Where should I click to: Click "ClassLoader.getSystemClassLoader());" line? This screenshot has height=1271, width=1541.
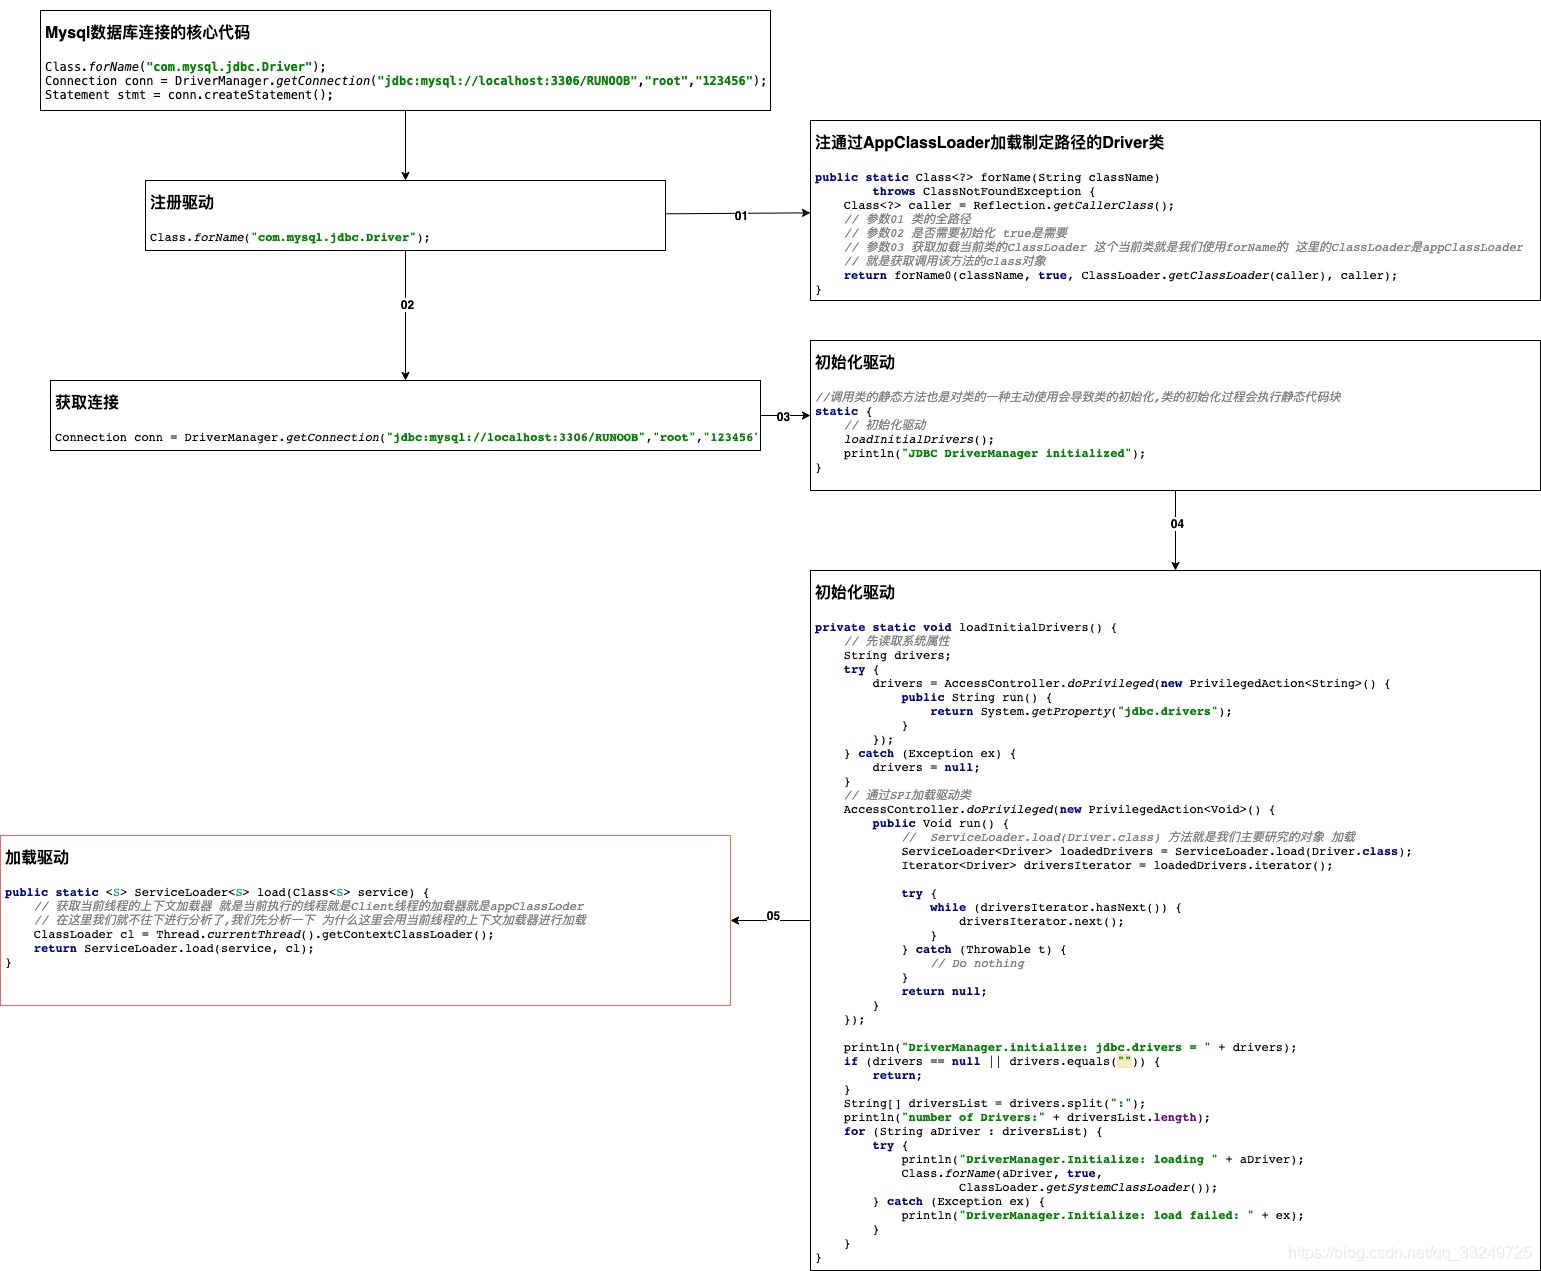pos(1088,1187)
